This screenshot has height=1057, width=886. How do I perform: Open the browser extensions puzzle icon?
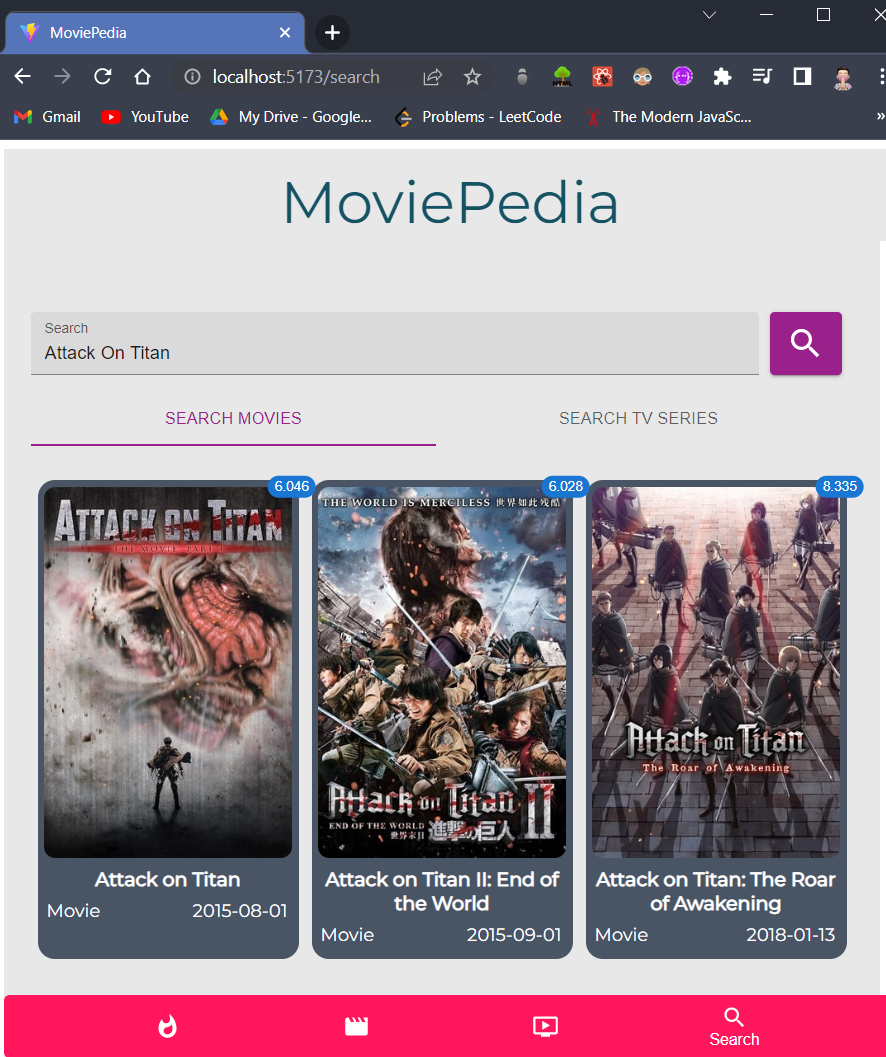(722, 76)
